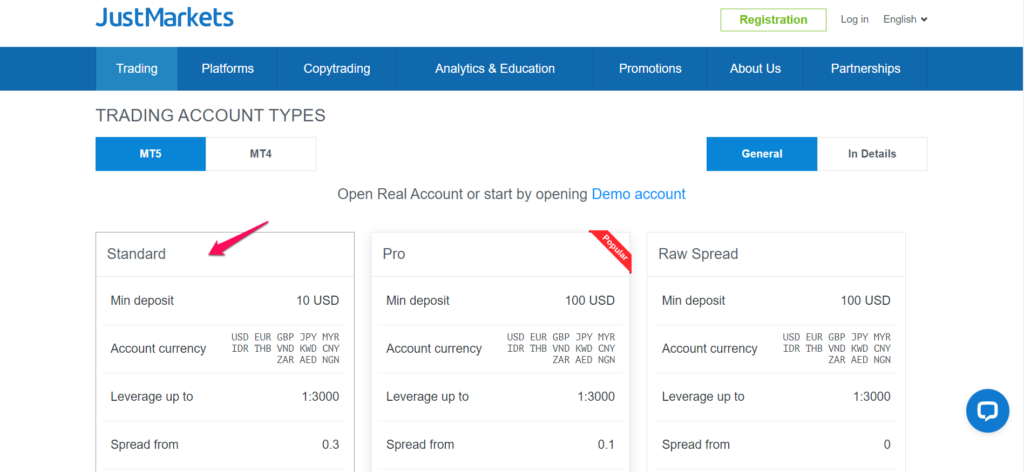Click Raw Spread's Account currency label
The width and height of the screenshot is (1024, 472).
709,349
